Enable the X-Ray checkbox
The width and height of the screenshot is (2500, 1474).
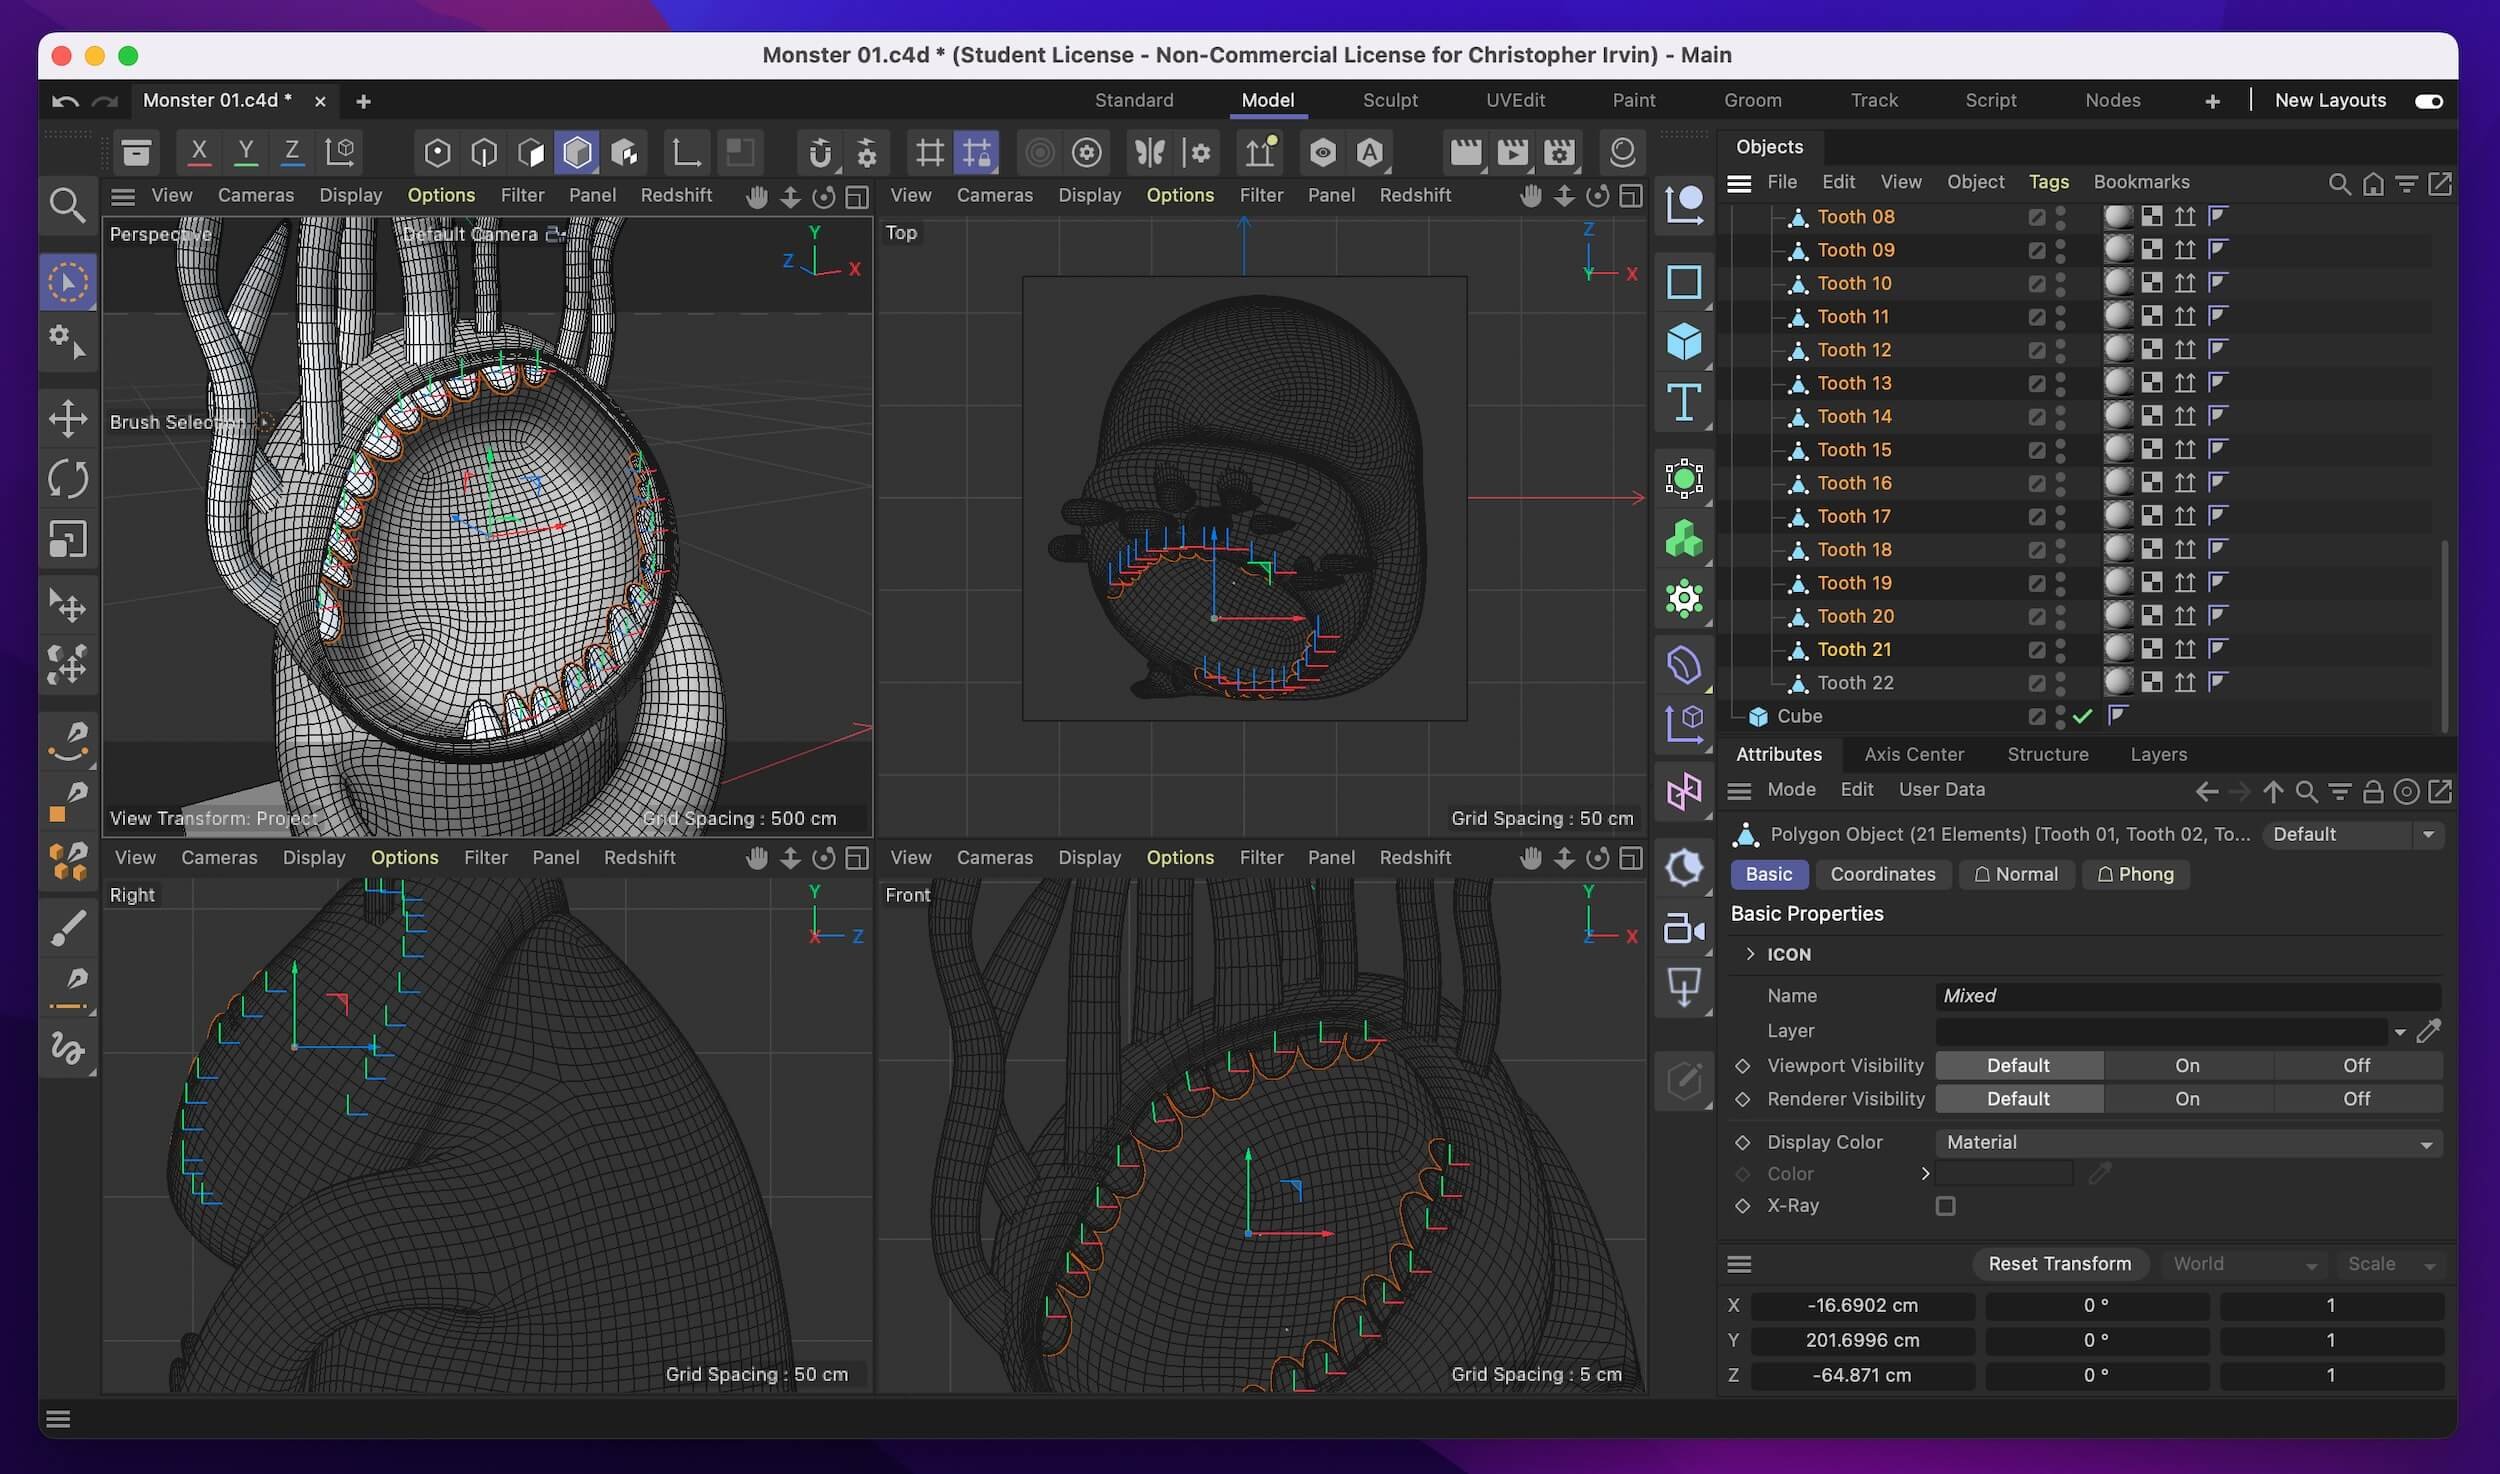[1945, 1206]
